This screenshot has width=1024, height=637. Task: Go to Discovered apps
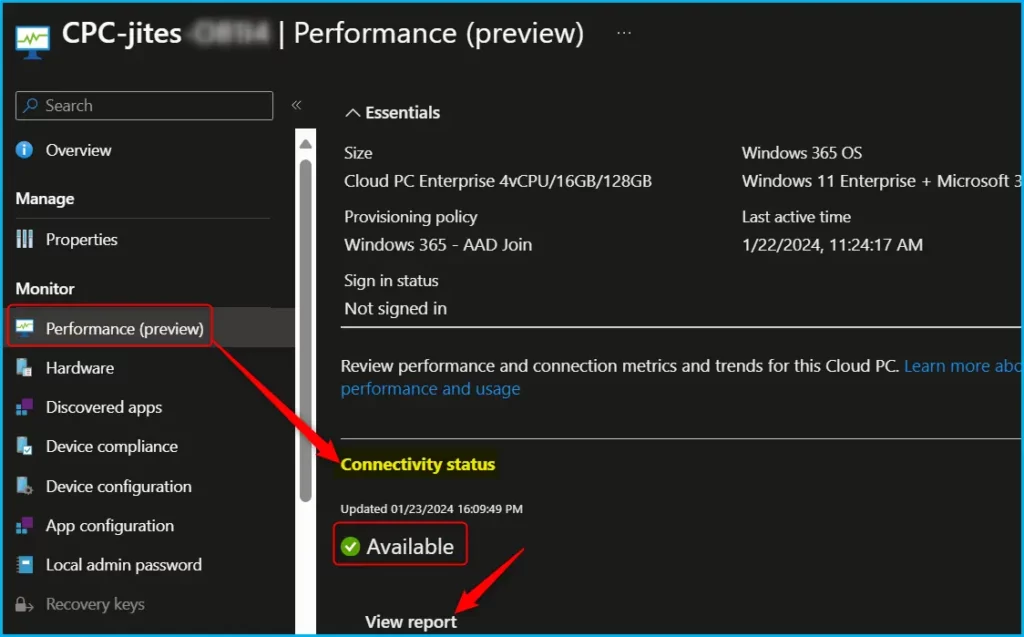click(x=104, y=407)
